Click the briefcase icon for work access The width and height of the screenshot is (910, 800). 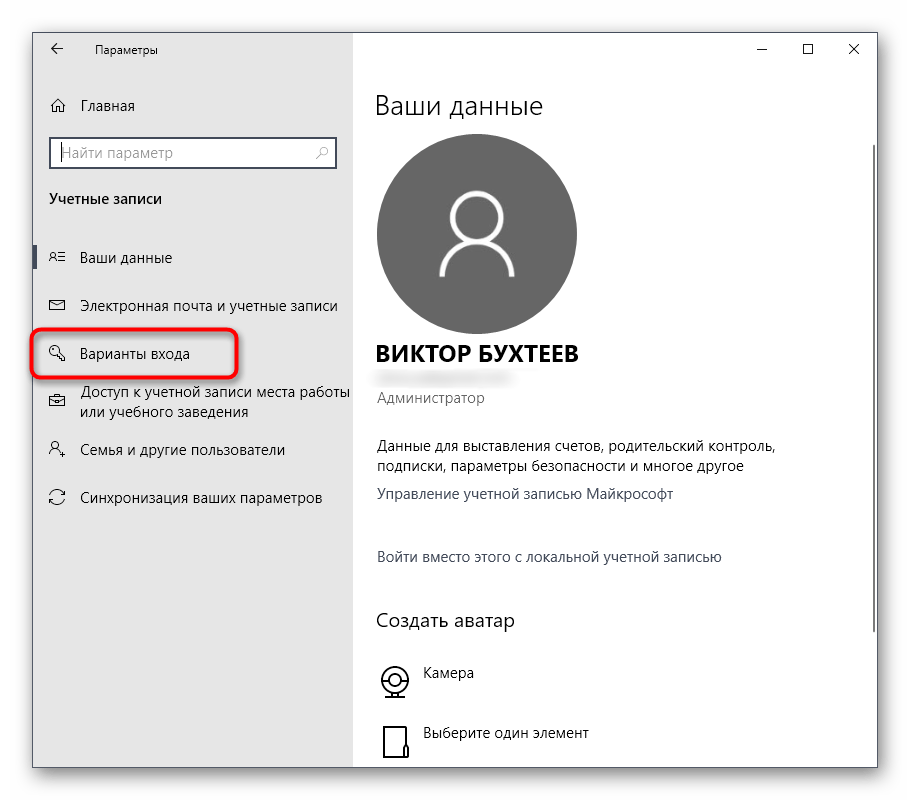click(x=58, y=401)
